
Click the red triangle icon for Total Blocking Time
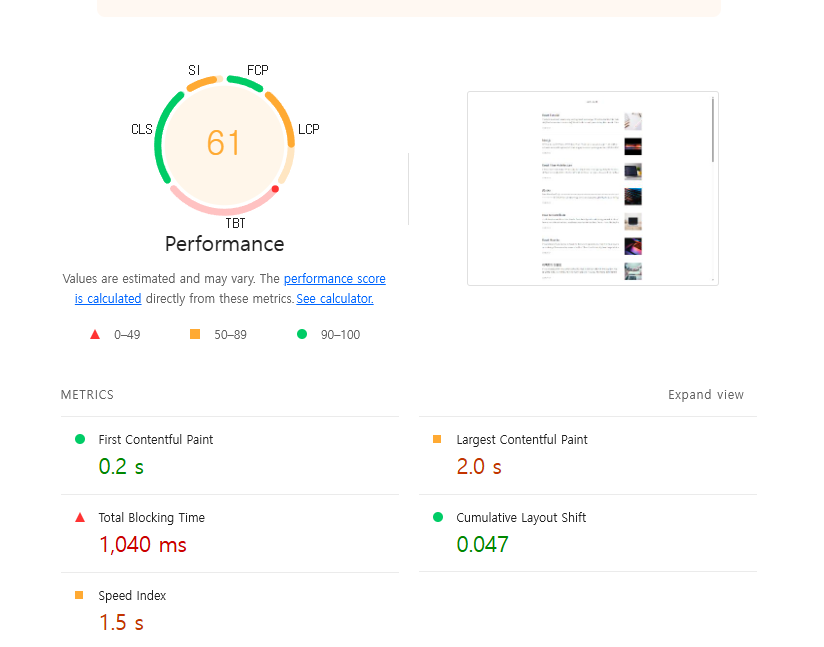(80, 517)
